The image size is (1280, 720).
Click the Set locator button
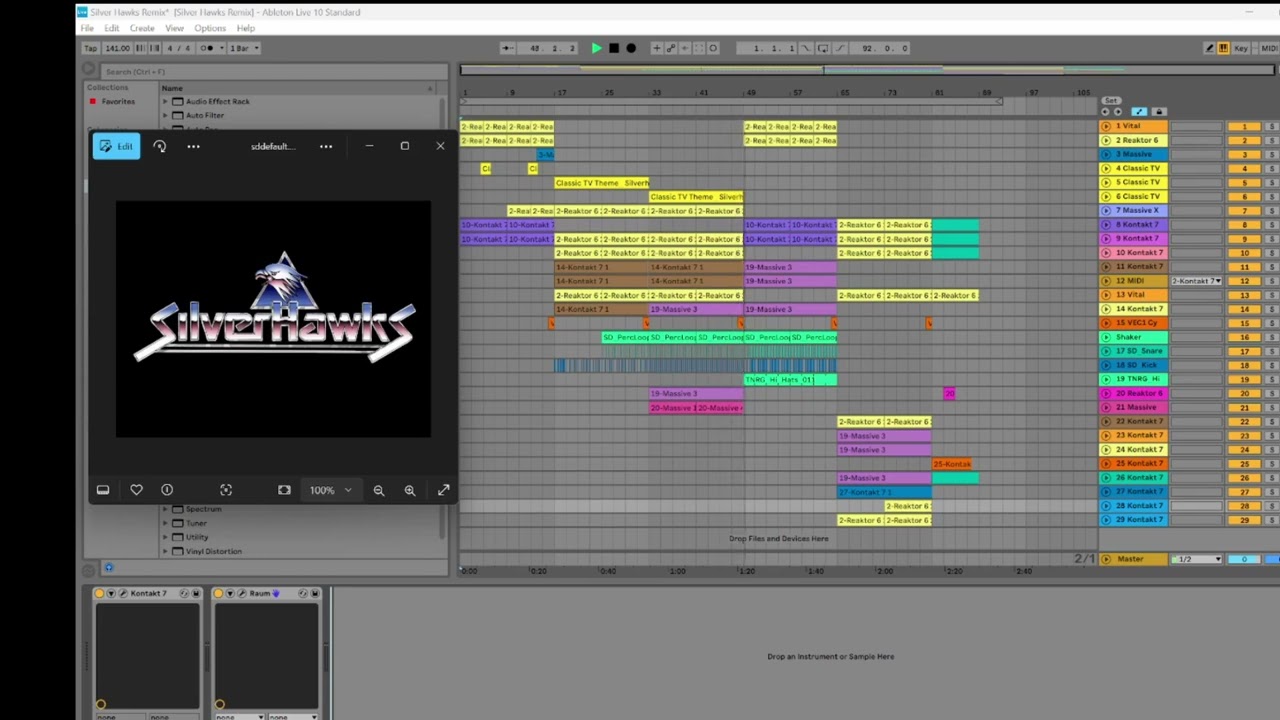tap(1111, 101)
